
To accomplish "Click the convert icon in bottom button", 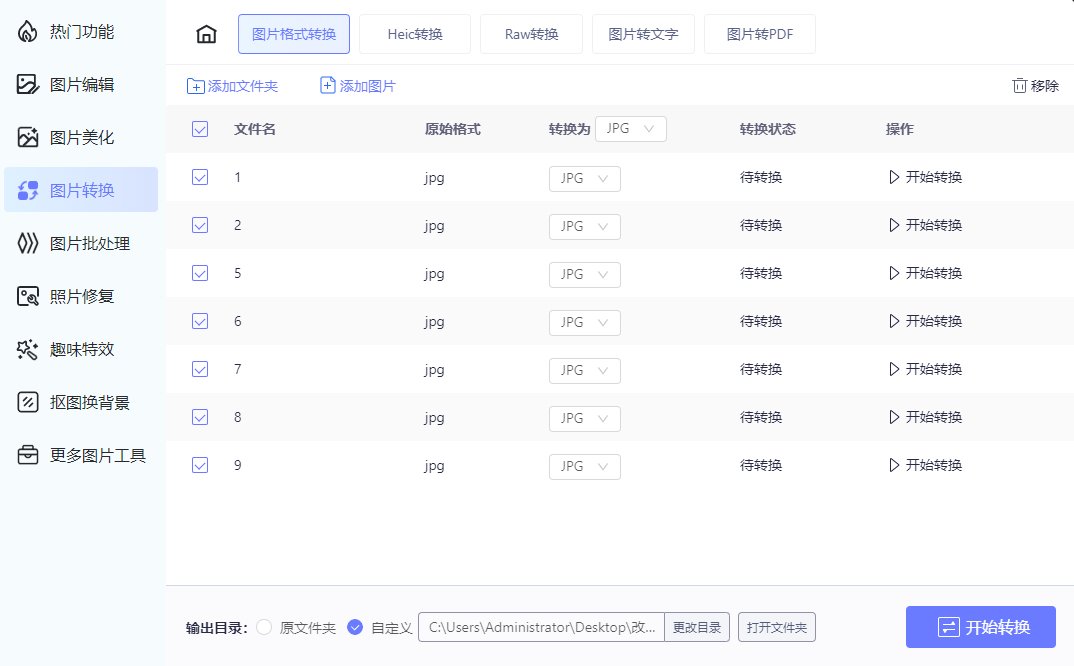I will click(x=949, y=627).
